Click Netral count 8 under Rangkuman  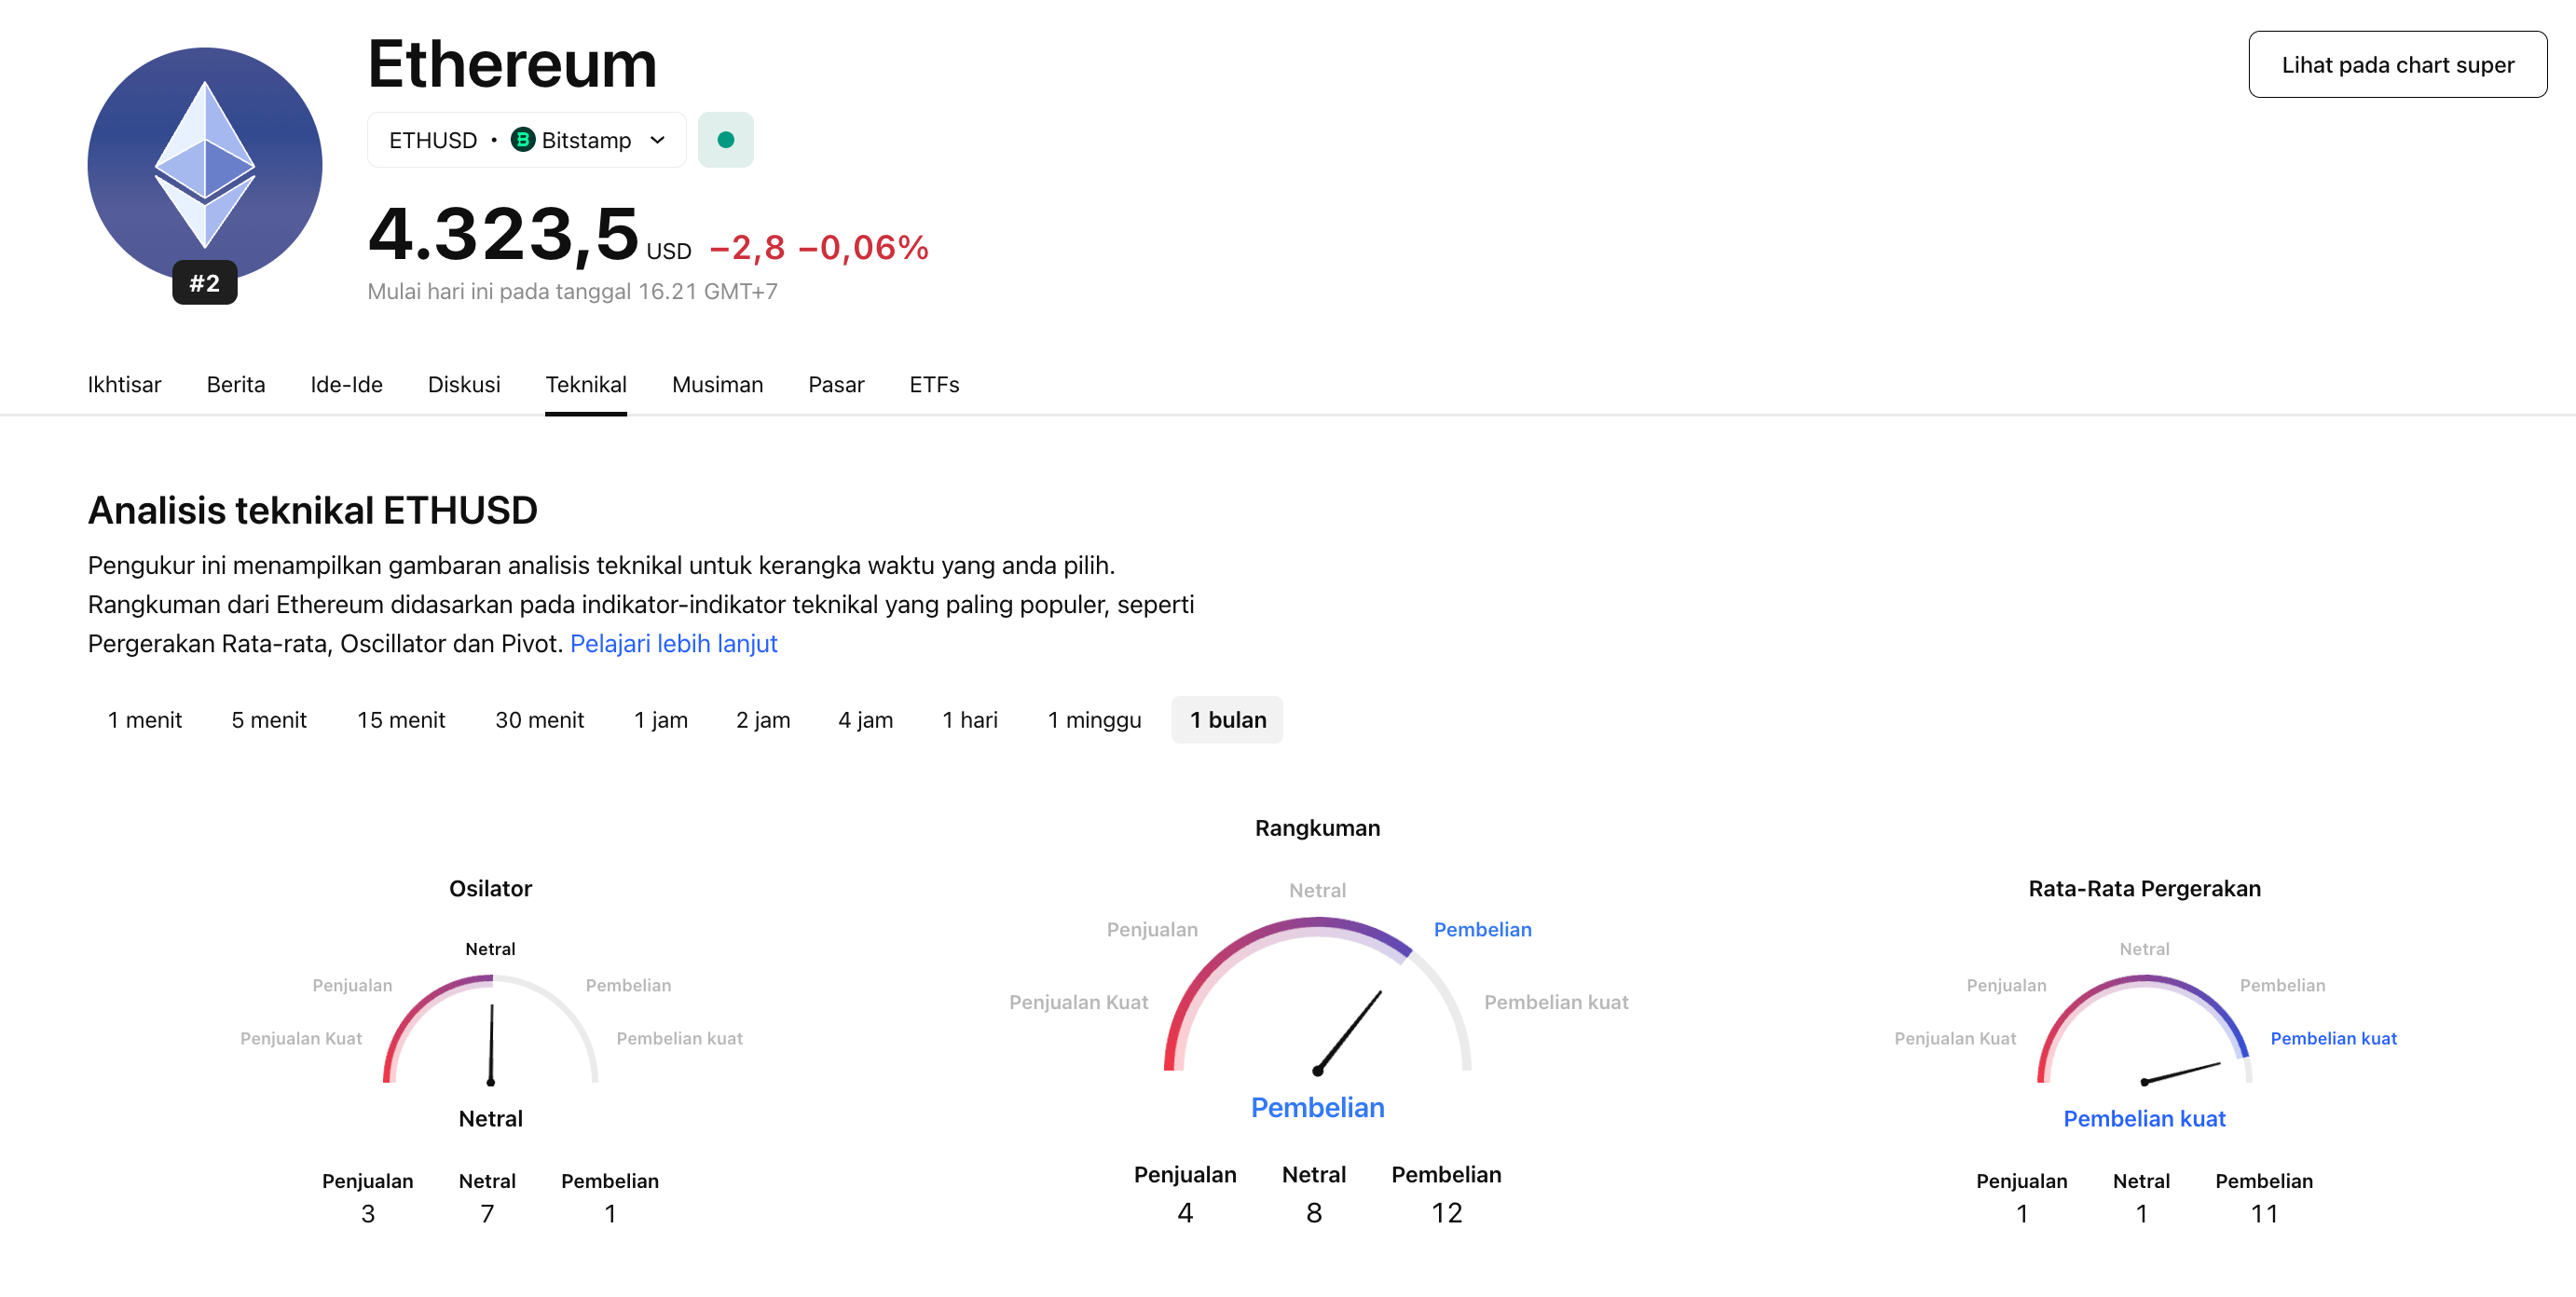click(x=1314, y=1213)
